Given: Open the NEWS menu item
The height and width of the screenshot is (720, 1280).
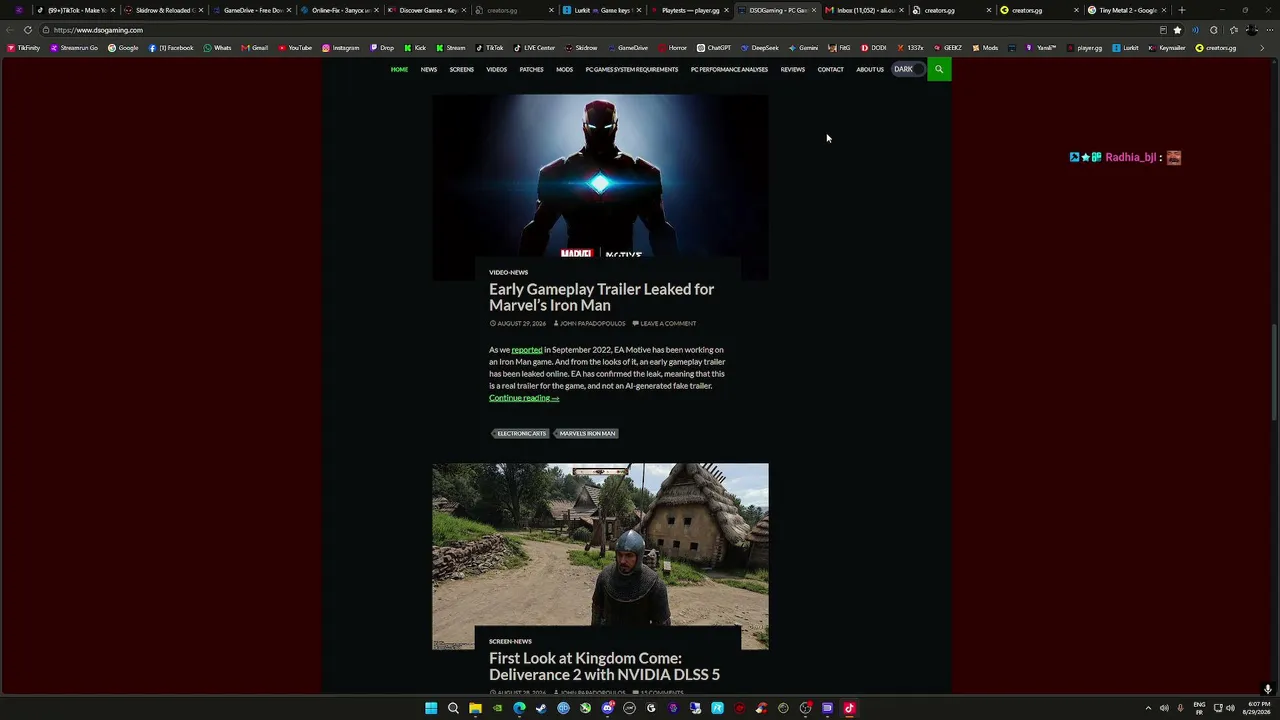Looking at the screenshot, I should pos(429,69).
